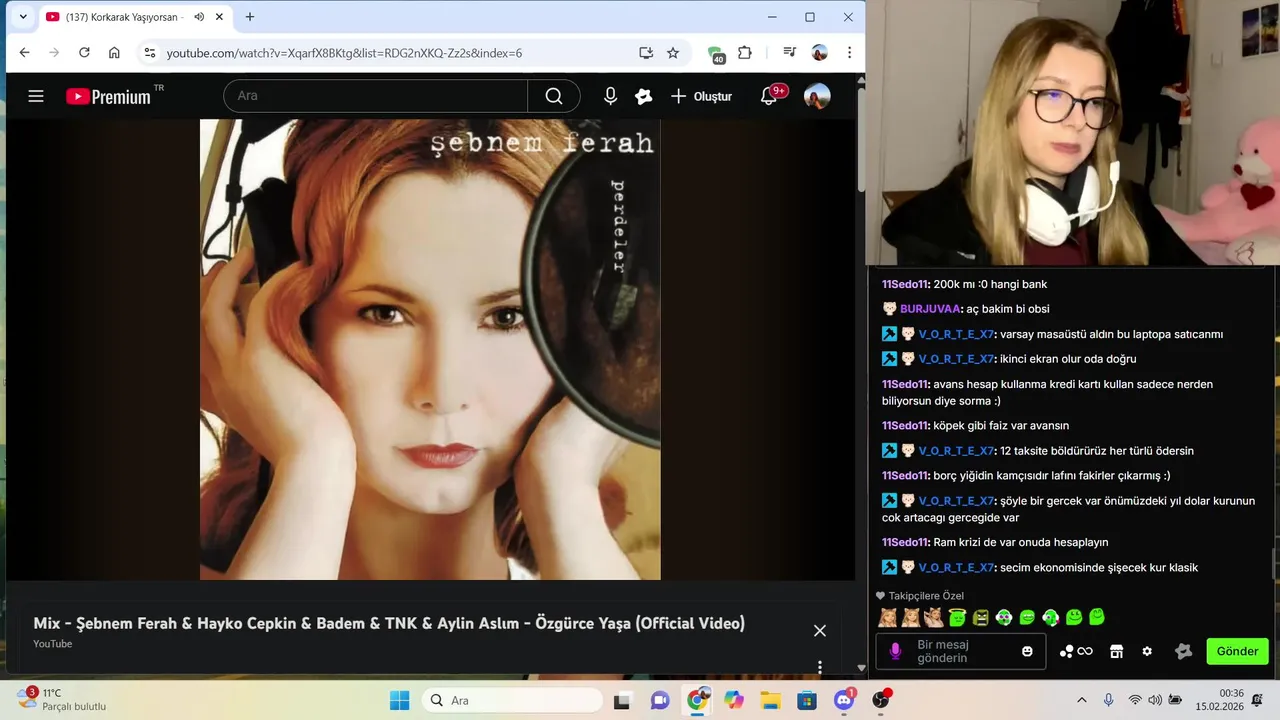Open chat settings gear
This screenshot has height=720, width=1280.
[1147, 651]
